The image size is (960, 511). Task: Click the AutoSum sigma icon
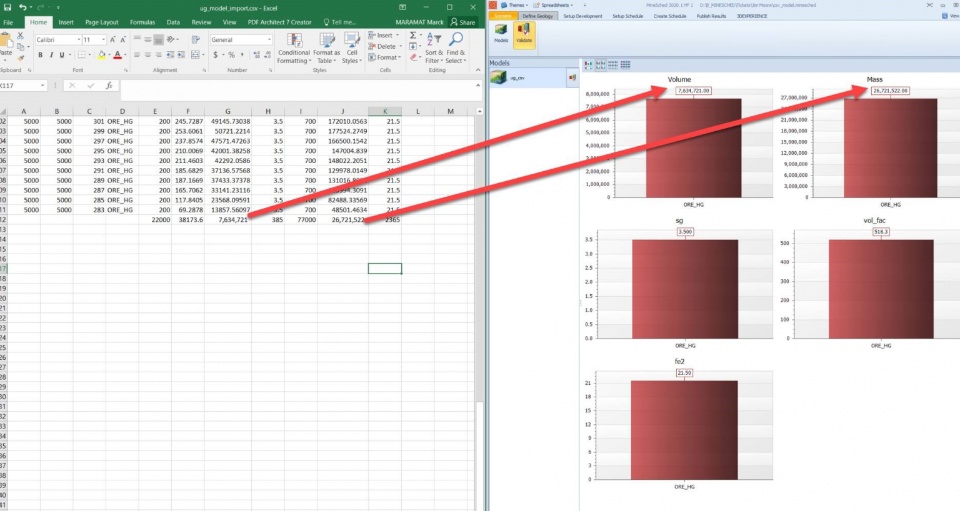pyautogui.click(x=413, y=34)
